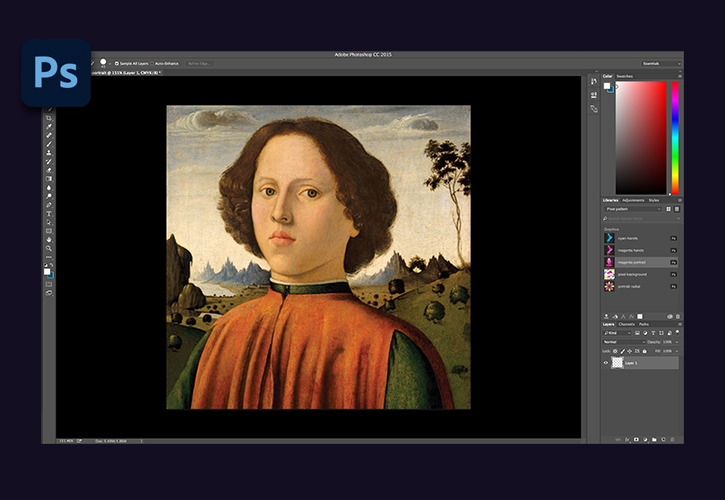Select the Hand tool
The image size is (725, 500).
pos(49,240)
